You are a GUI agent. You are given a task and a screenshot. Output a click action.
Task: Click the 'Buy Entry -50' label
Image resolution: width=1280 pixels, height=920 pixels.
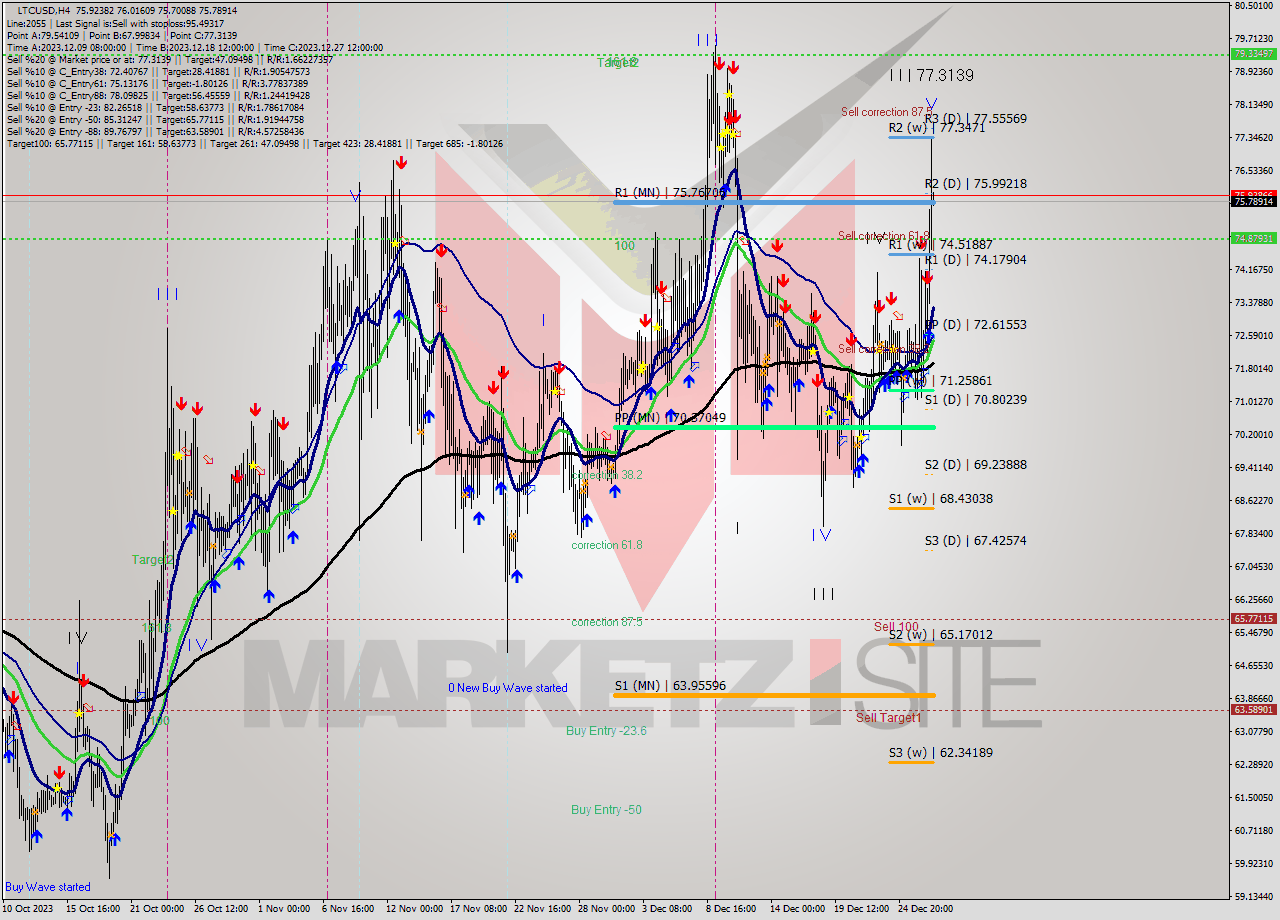(606, 809)
